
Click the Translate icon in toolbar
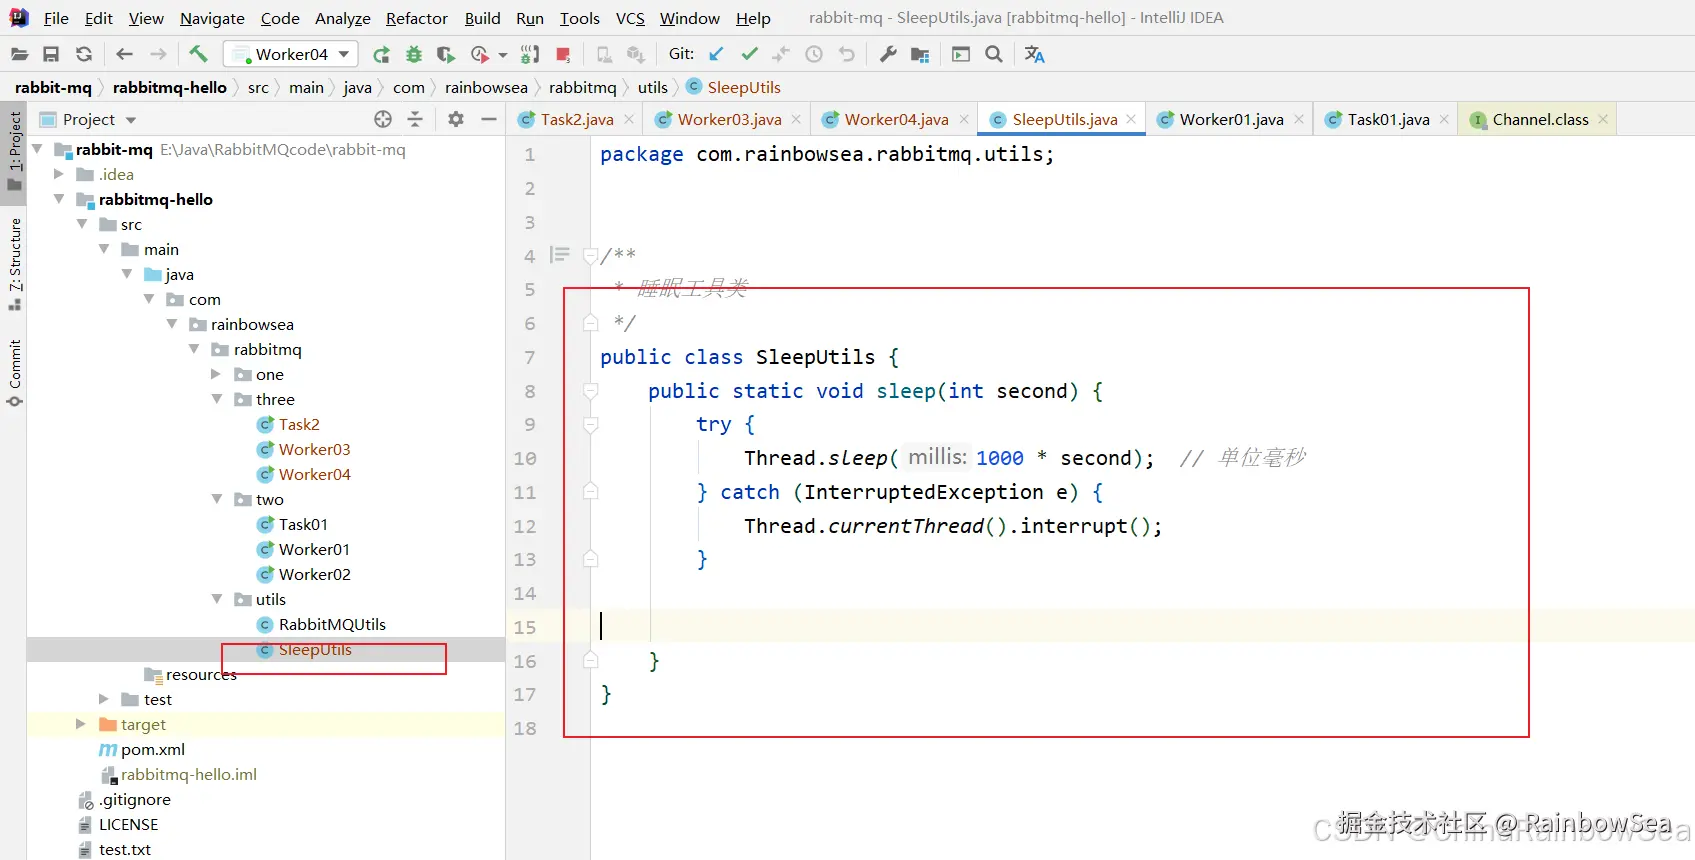[1035, 54]
